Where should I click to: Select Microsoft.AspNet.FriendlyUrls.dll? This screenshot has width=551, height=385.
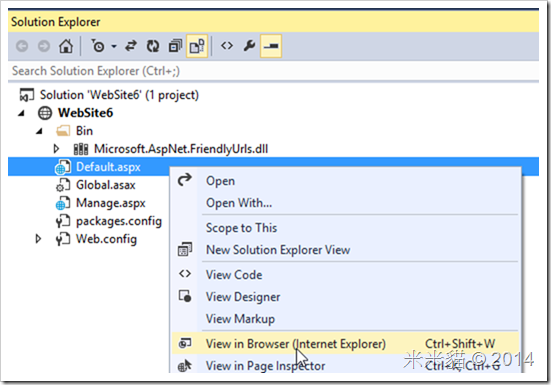click(181, 149)
